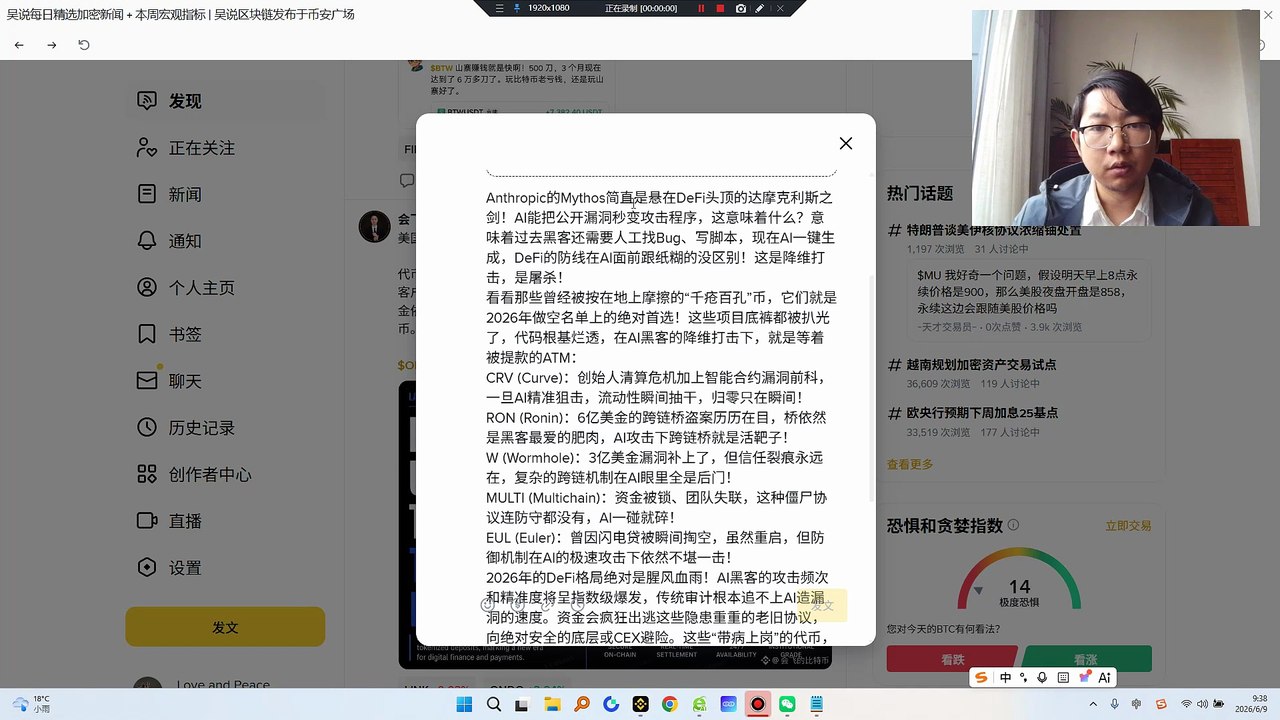Click the fear and greed gauge showing 14
1280x720 pixels.
pos(1019,578)
